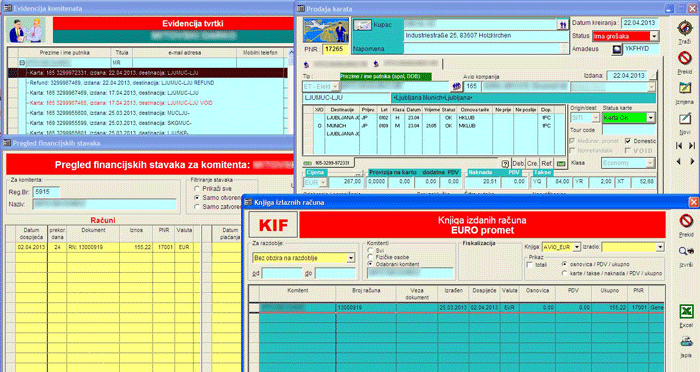The width and height of the screenshot is (700, 372).
Task: Go to next record in Prodaja karata
Action: (692, 161)
